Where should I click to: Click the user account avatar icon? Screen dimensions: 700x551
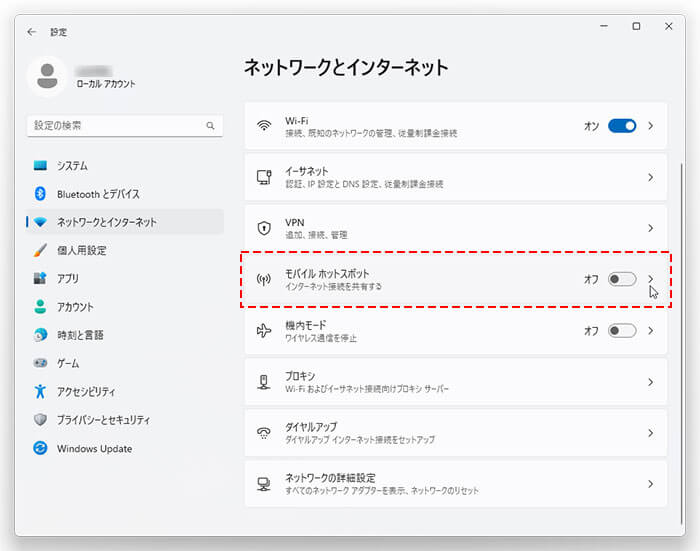47,76
